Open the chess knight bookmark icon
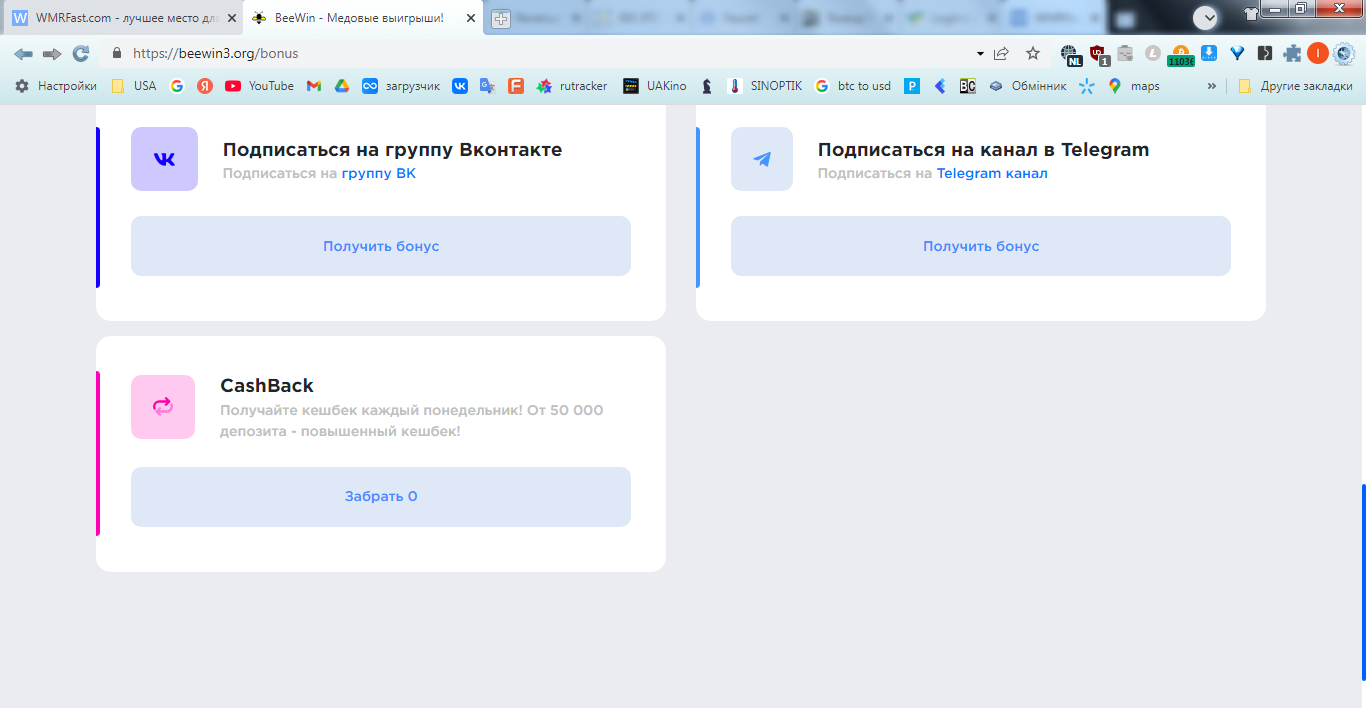 click(x=707, y=86)
